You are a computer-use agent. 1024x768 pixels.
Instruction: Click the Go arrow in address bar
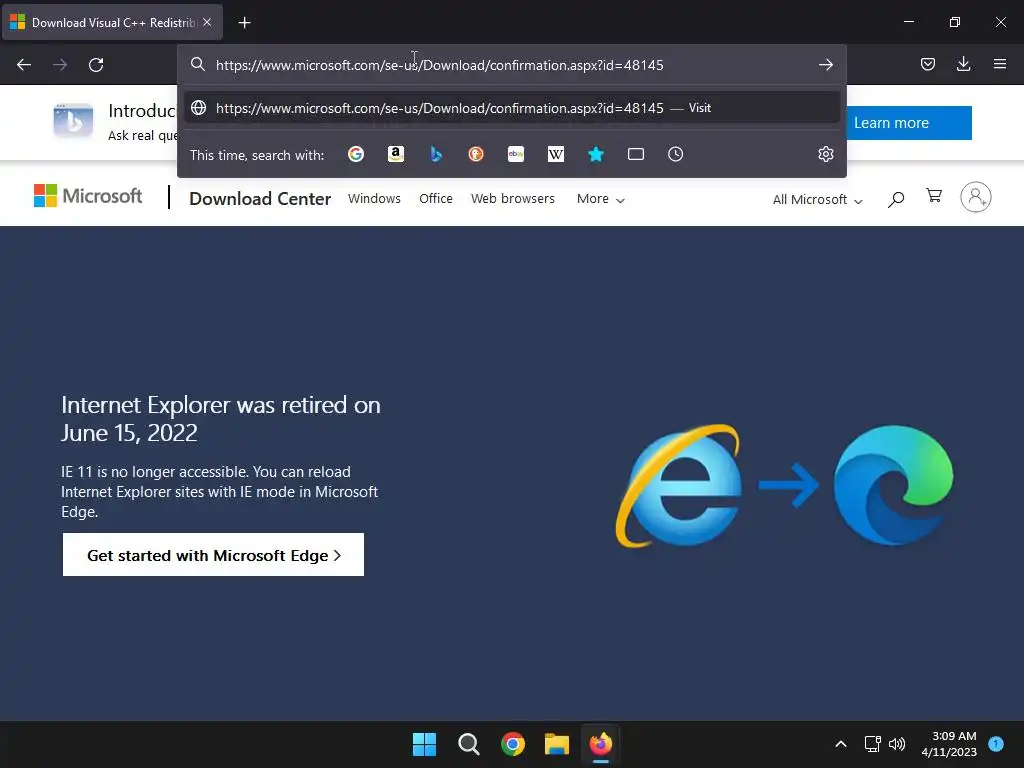click(x=825, y=65)
